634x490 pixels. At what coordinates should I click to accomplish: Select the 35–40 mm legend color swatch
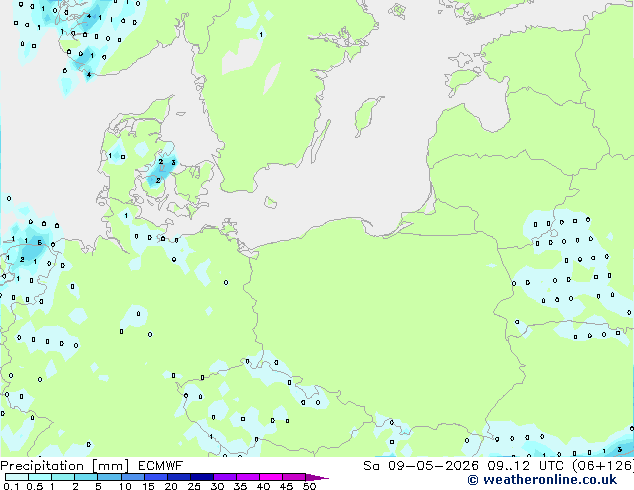247,477
